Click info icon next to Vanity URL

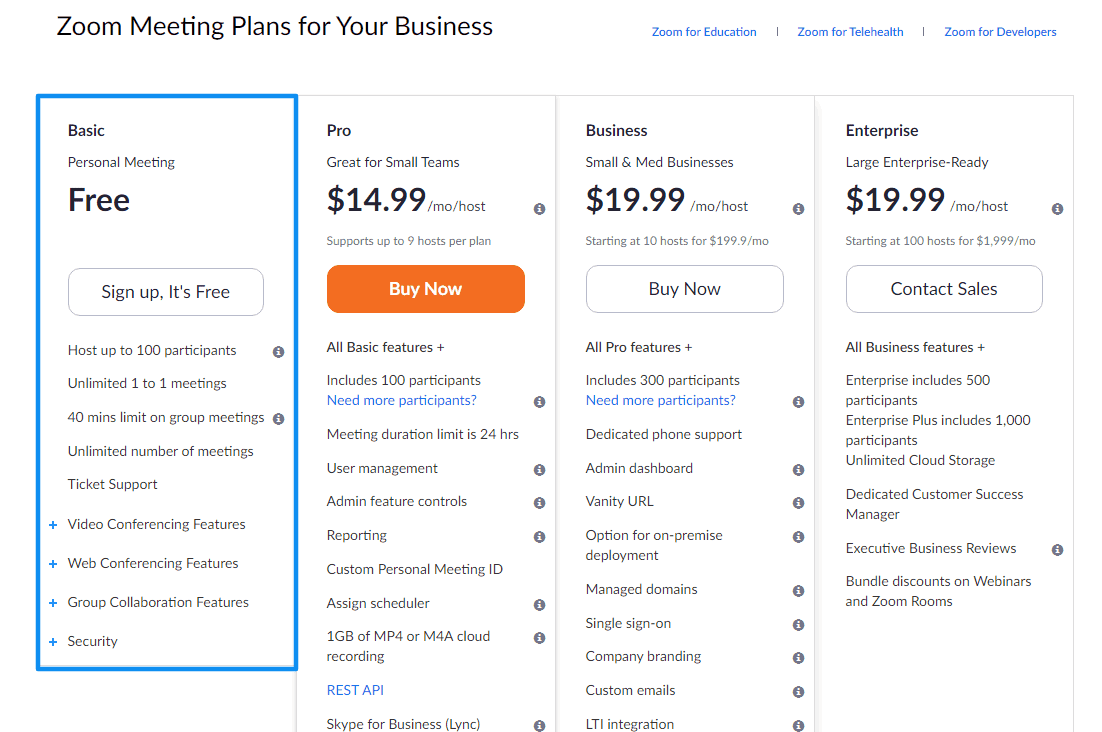click(798, 503)
